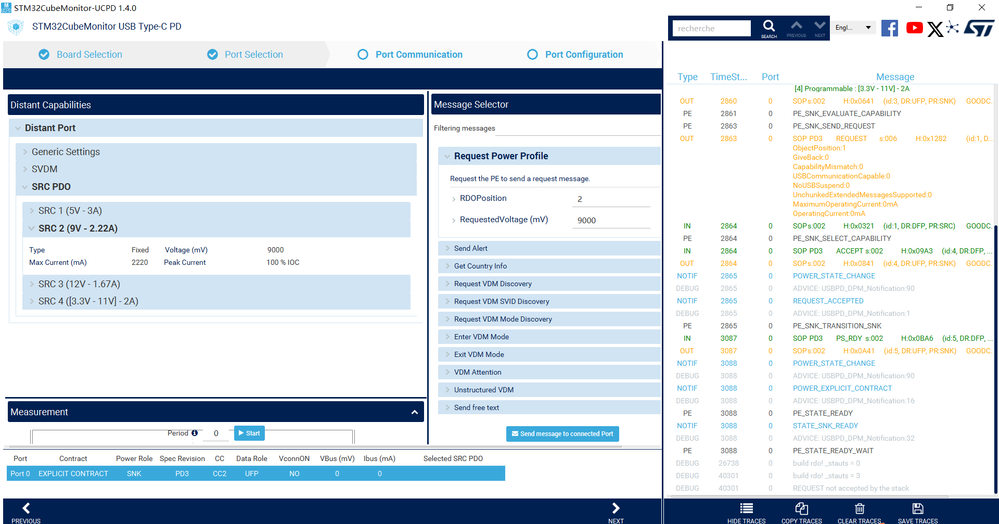
Task: Collapse the Measurement panel chevron
Action: (x=415, y=412)
